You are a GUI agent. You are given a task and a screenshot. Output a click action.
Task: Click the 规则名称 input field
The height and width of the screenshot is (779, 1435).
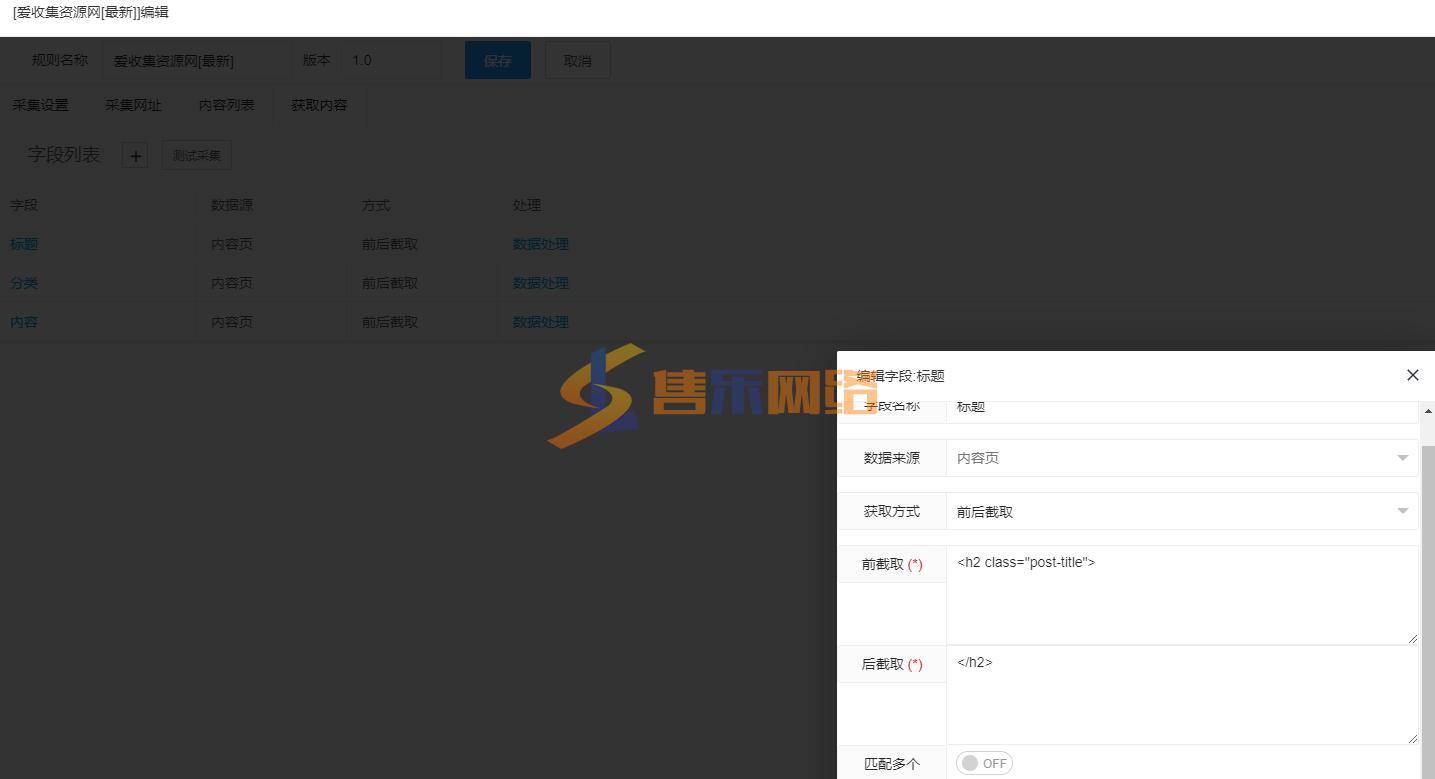[195, 60]
